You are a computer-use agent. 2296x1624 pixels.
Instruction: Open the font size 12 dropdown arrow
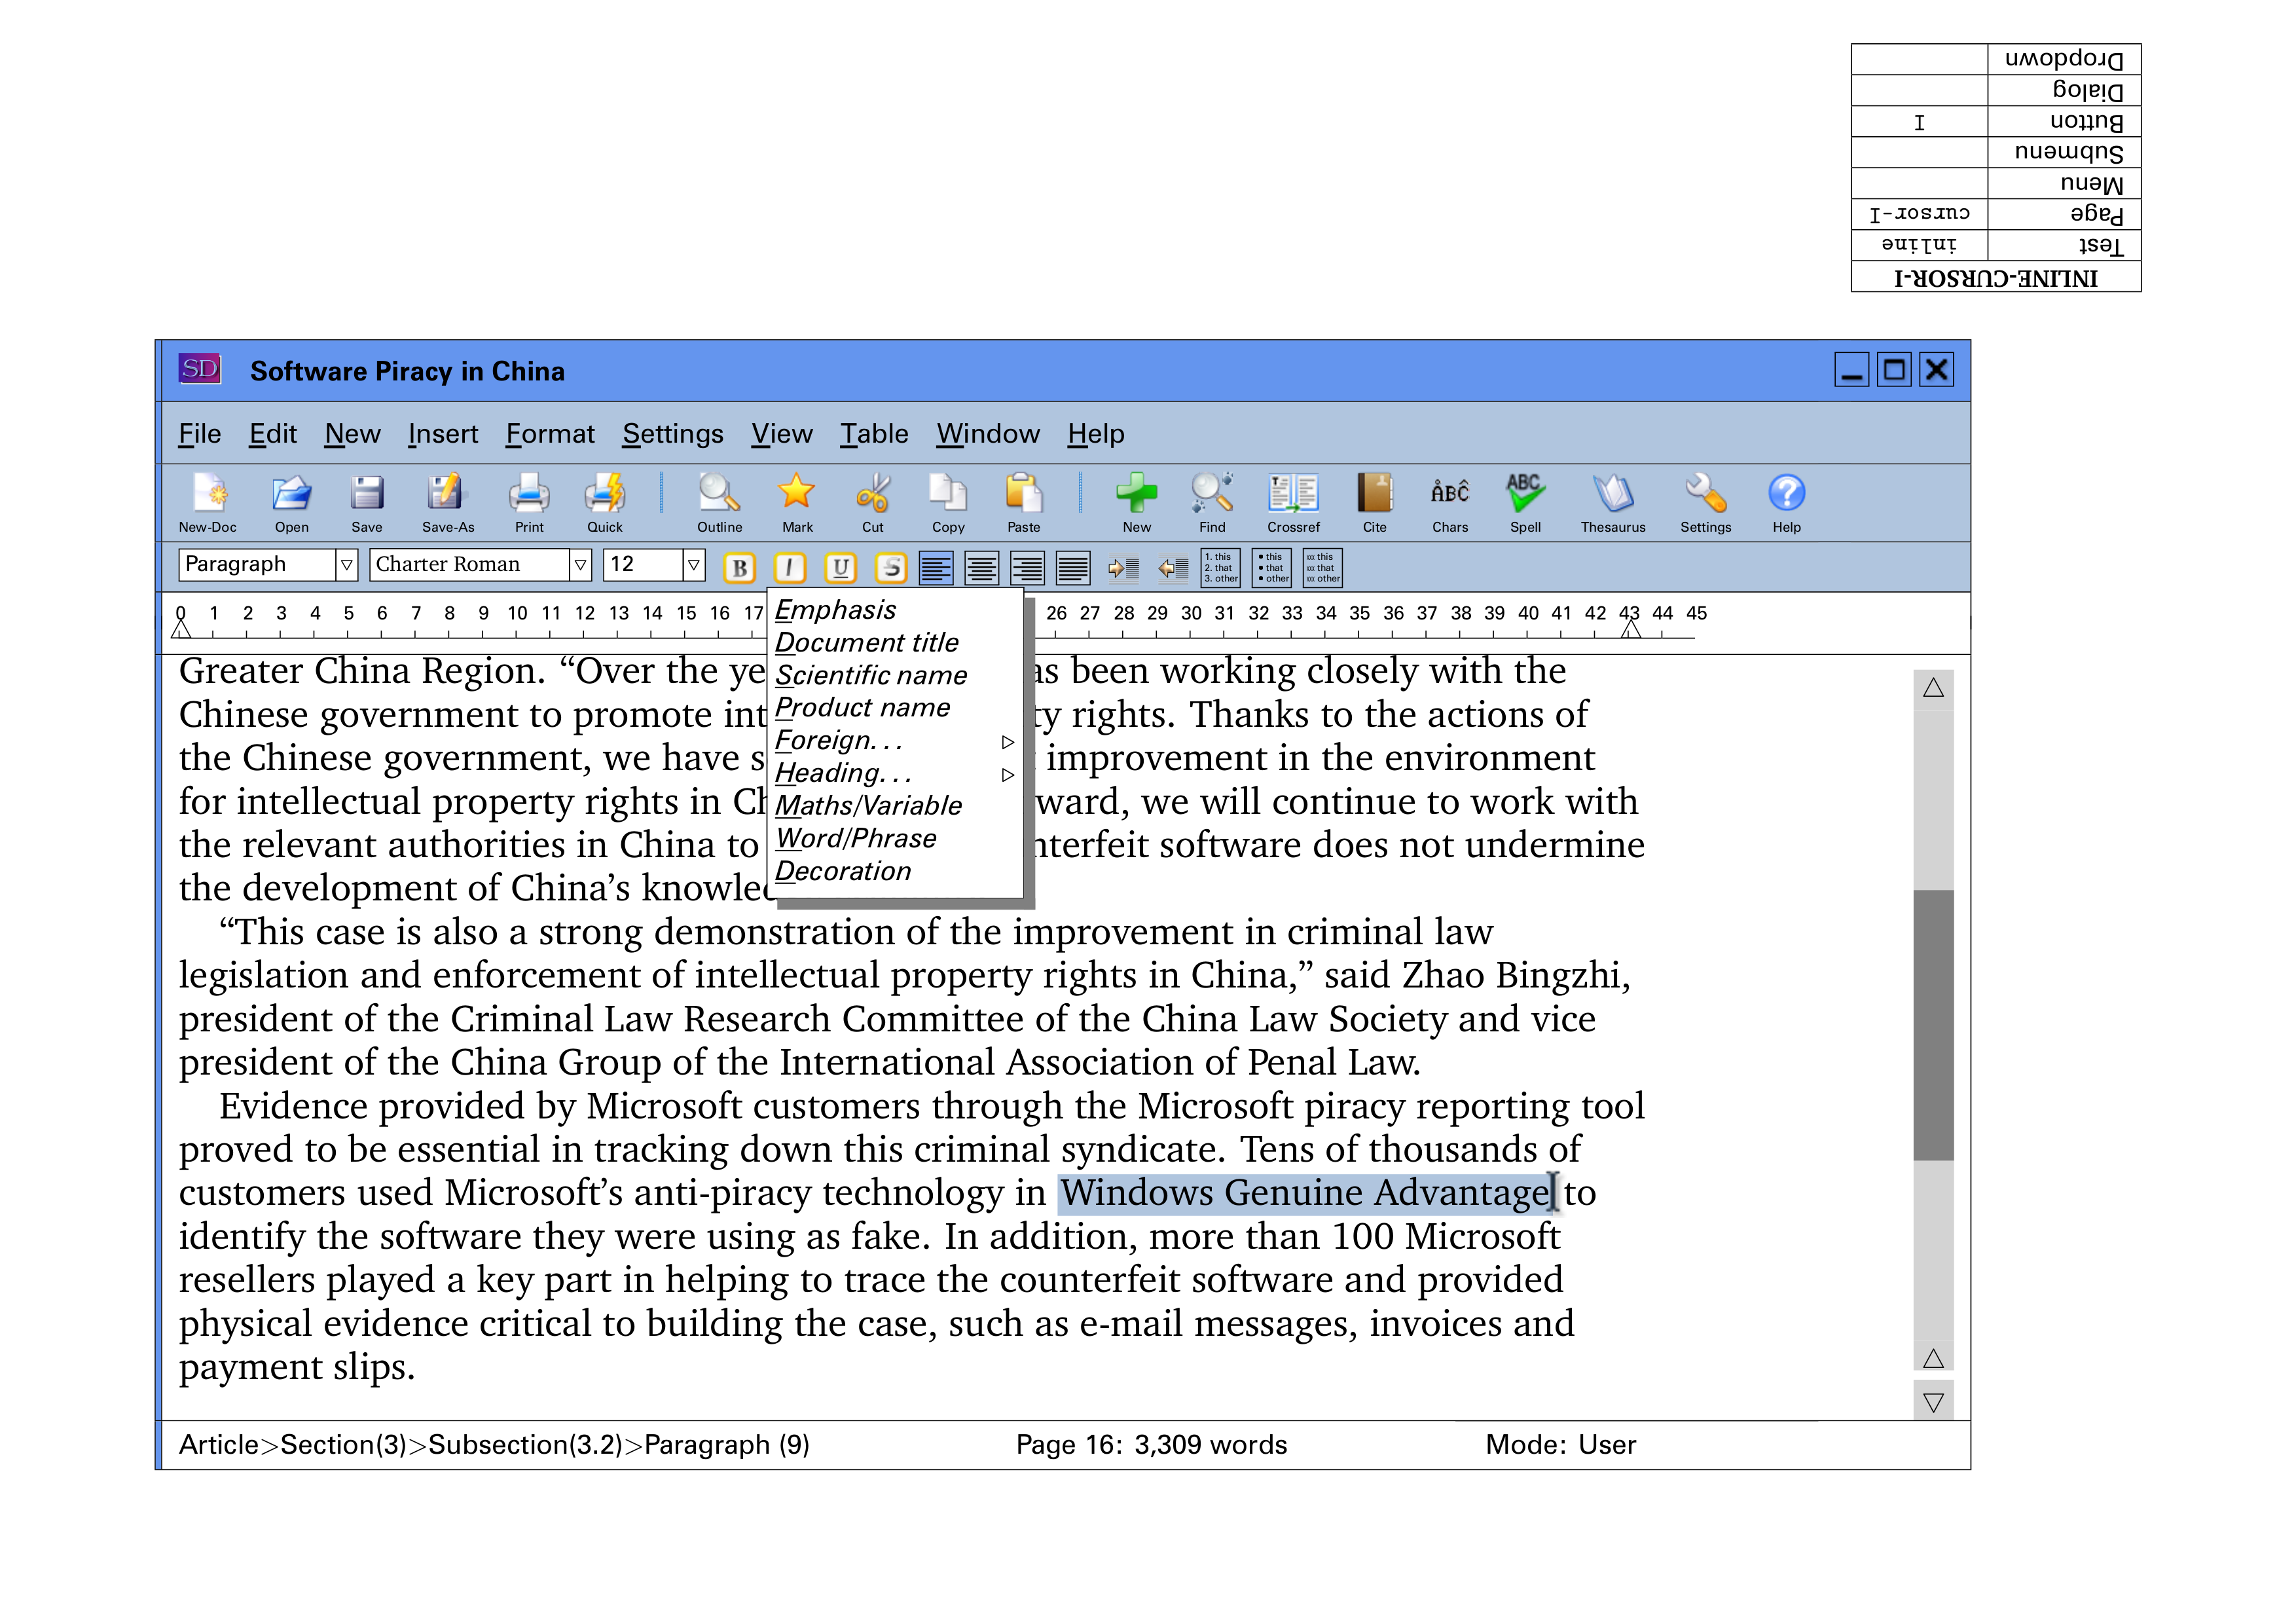click(693, 565)
